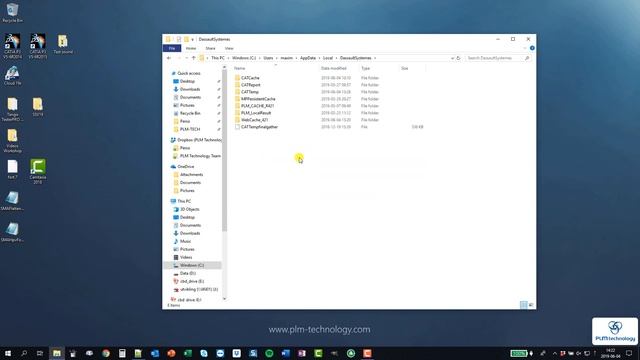The width and height of the screenshot is (640, 360).
Task: Select Windows (C:) in navigation pane
Action: pyautogui.click(x=192, y=265)
